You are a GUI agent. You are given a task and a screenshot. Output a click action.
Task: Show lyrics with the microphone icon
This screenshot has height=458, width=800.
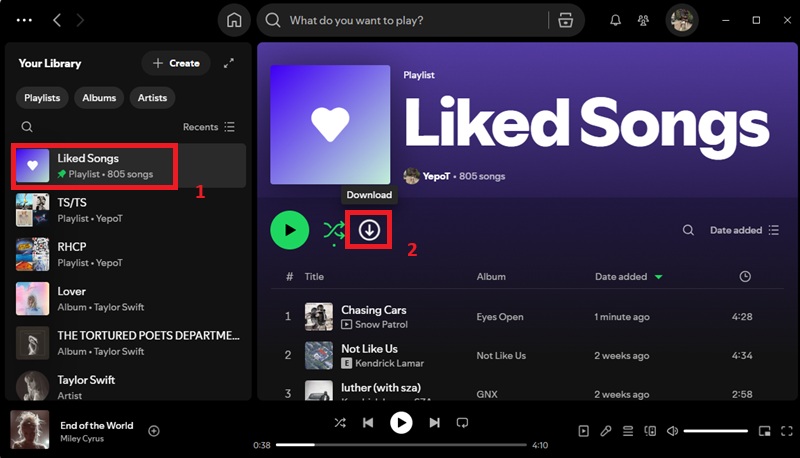click(x=606, y=431)
